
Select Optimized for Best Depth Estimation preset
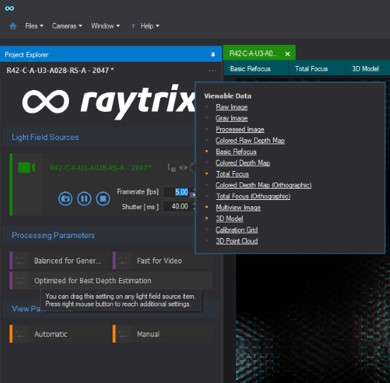coord(111,281)
